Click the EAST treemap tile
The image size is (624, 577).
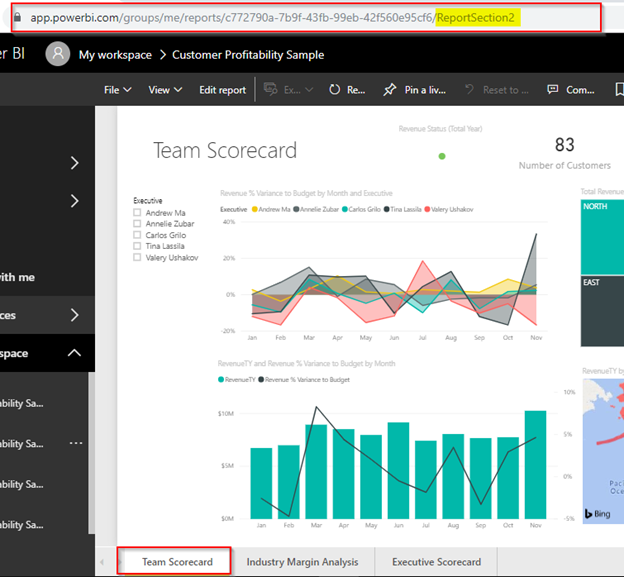[x=602, y=311]
